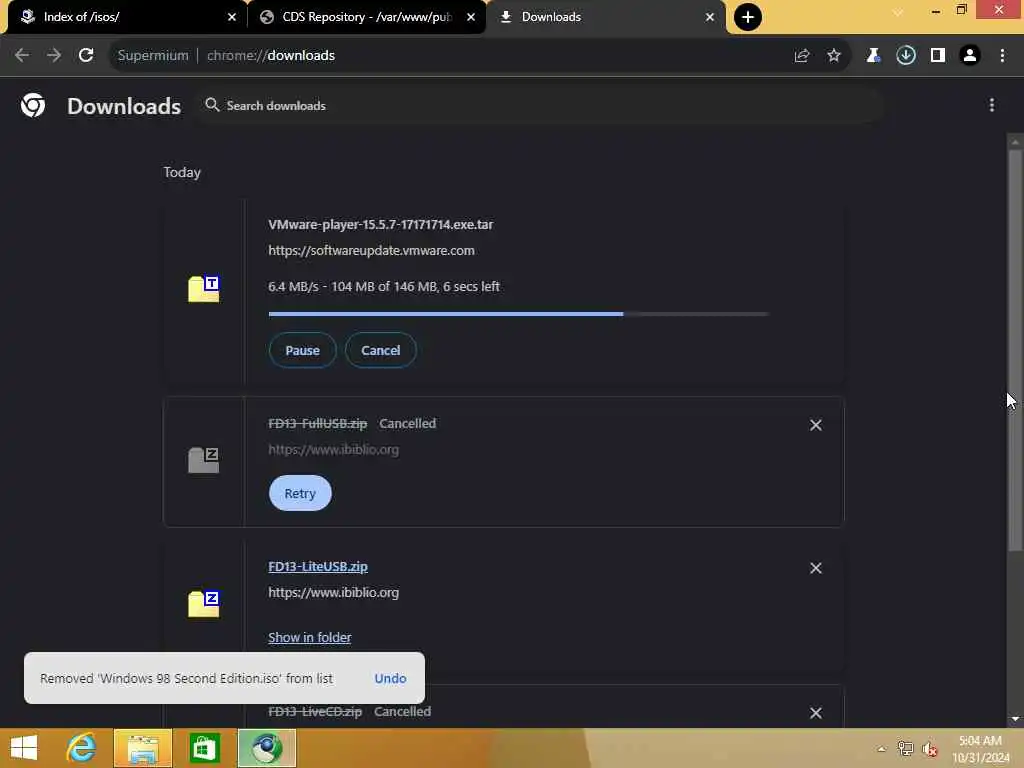Click the search magnifier icon
The height and width of the screenshot is (768, 1024).
(212, 105)
